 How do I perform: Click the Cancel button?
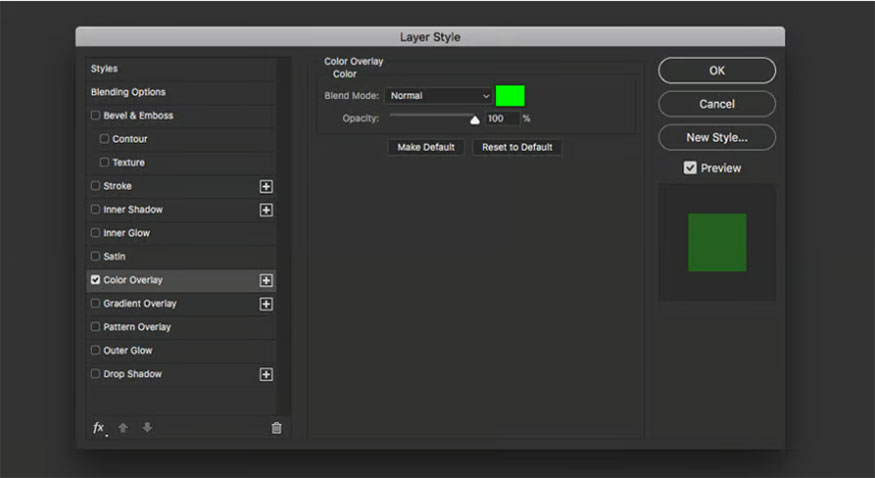[717, 104]
